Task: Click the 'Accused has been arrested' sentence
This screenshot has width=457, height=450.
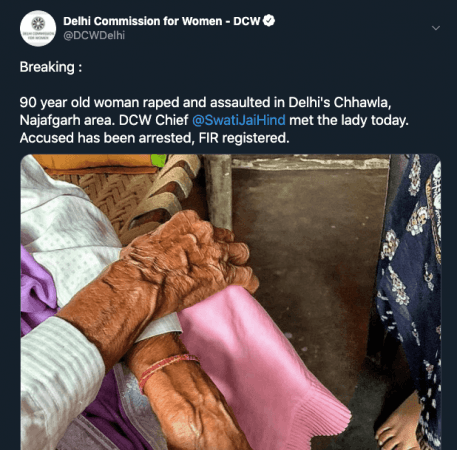Action: pos(154,138)
